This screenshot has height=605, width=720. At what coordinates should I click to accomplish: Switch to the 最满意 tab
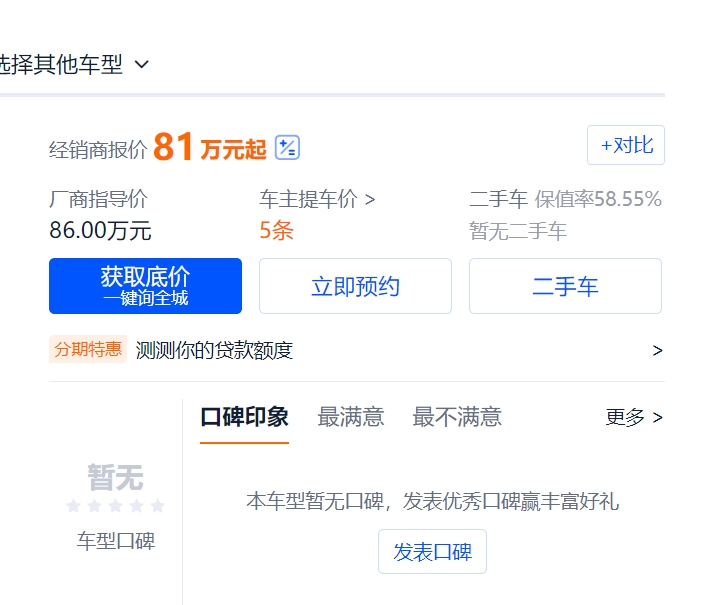[x=351, y=417]
